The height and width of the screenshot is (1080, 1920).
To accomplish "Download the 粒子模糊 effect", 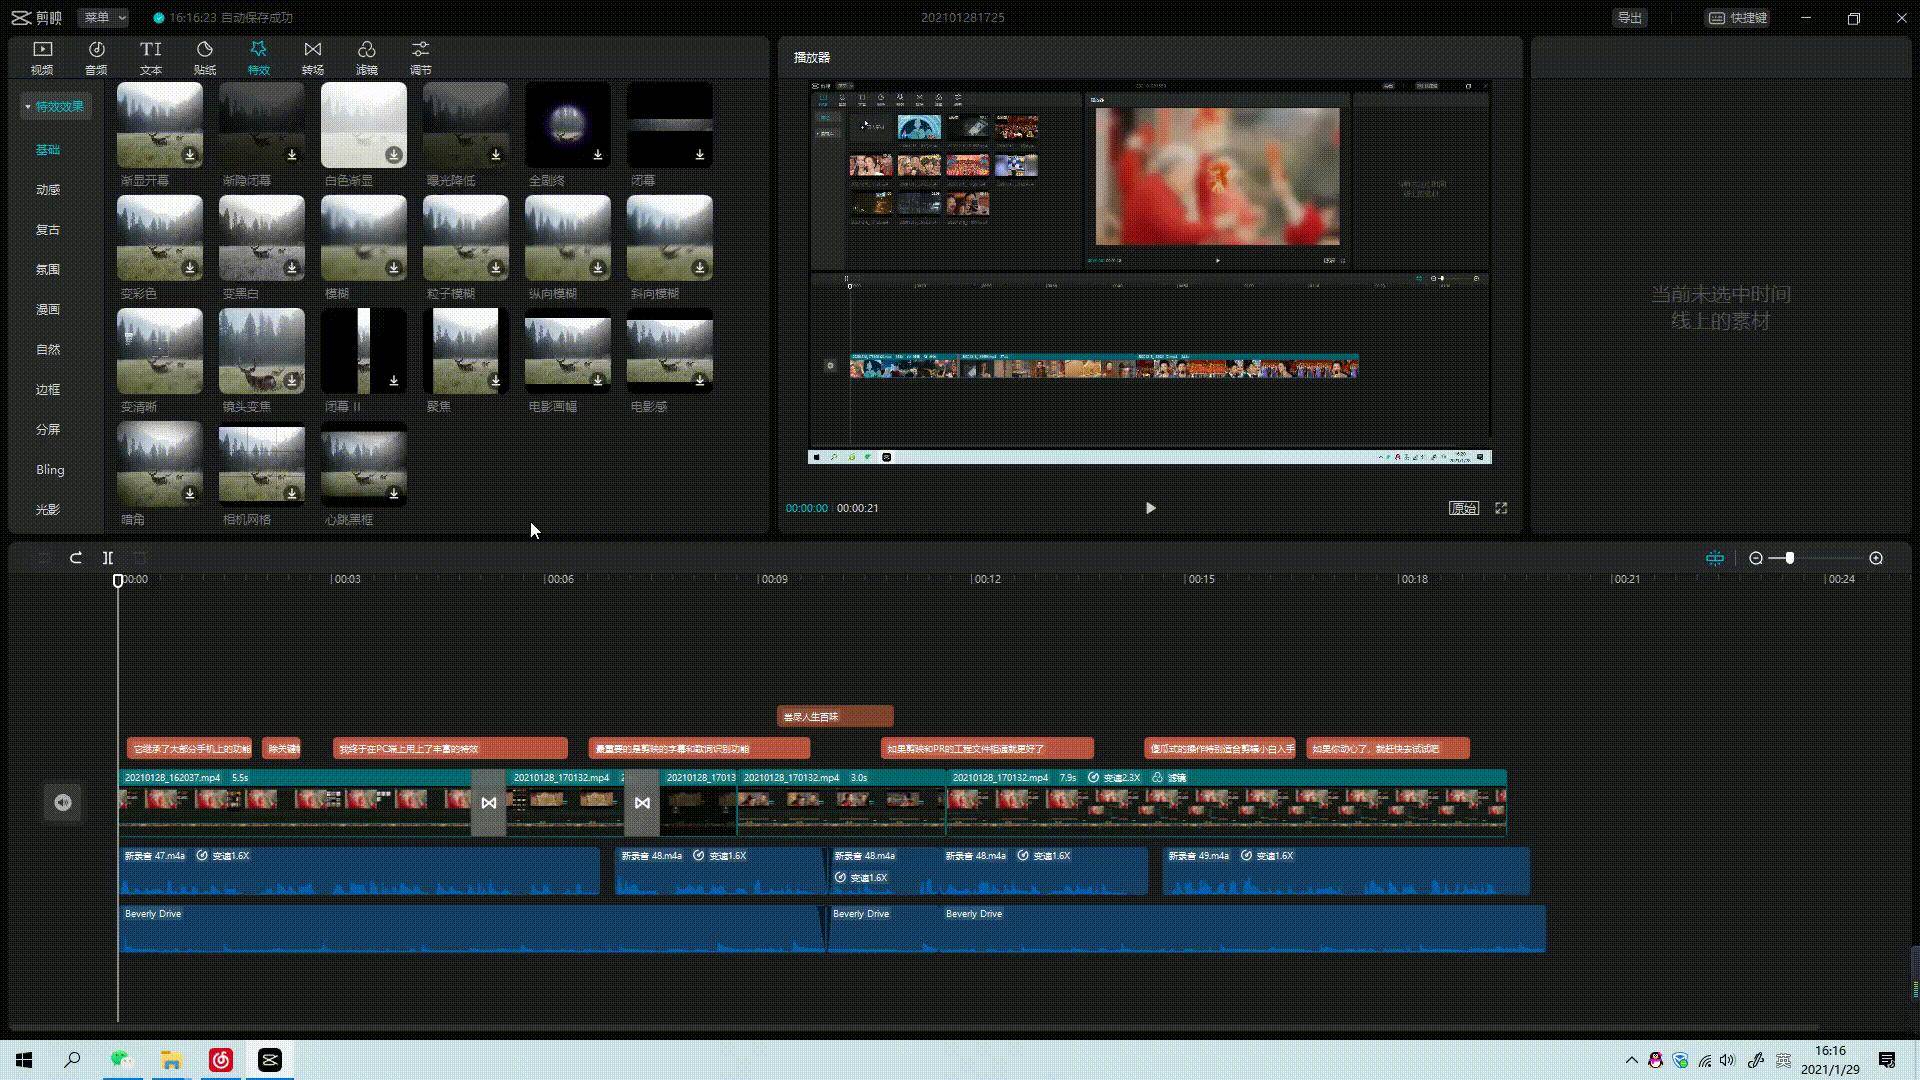I will [x=496, y=267].
